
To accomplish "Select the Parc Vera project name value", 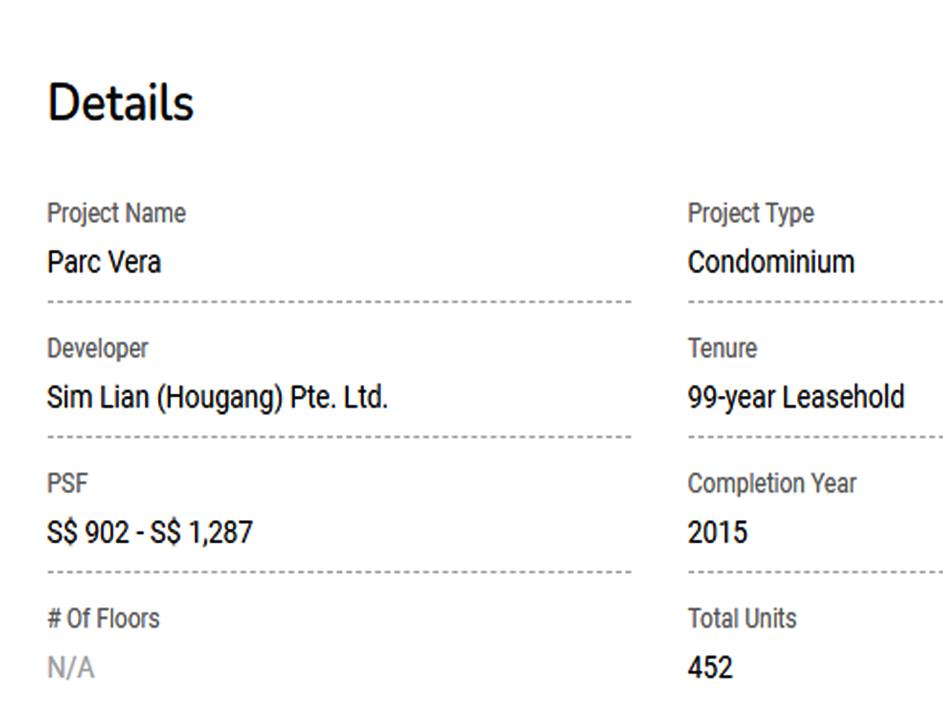I will point(104,262).
